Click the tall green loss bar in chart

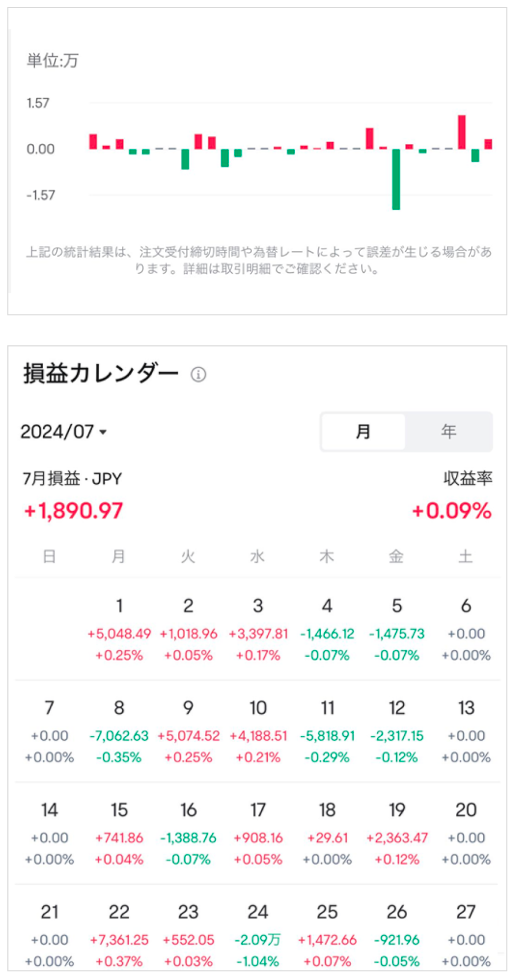(x=396, y=179)
